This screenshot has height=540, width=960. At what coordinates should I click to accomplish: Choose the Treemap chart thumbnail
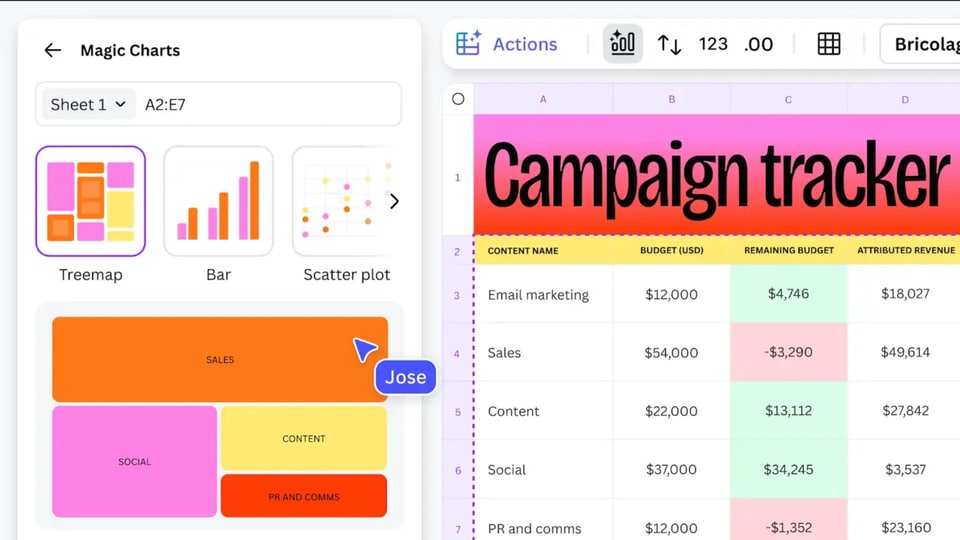tap(91, 201)
